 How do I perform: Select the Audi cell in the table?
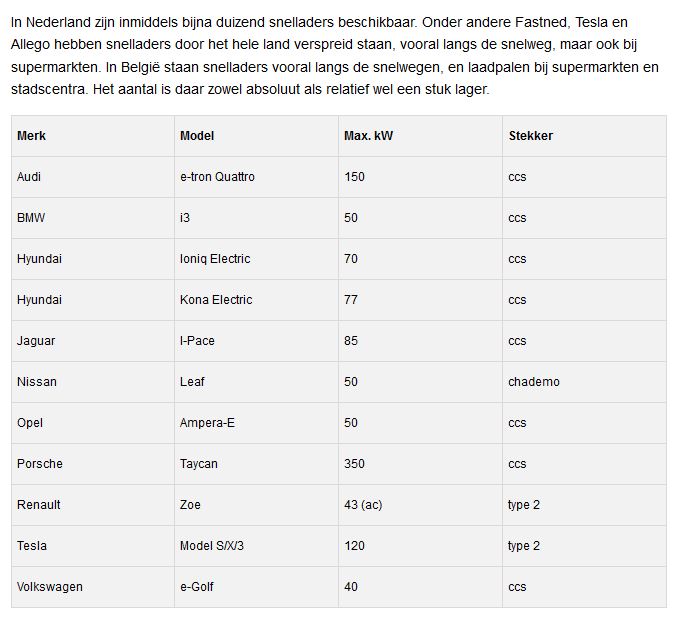pos(29,177)
